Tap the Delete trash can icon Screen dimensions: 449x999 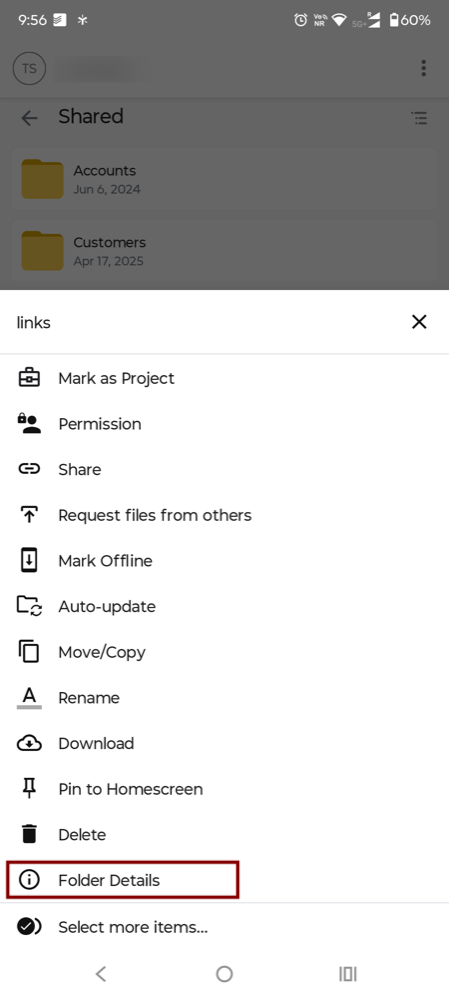coord(29,835)
